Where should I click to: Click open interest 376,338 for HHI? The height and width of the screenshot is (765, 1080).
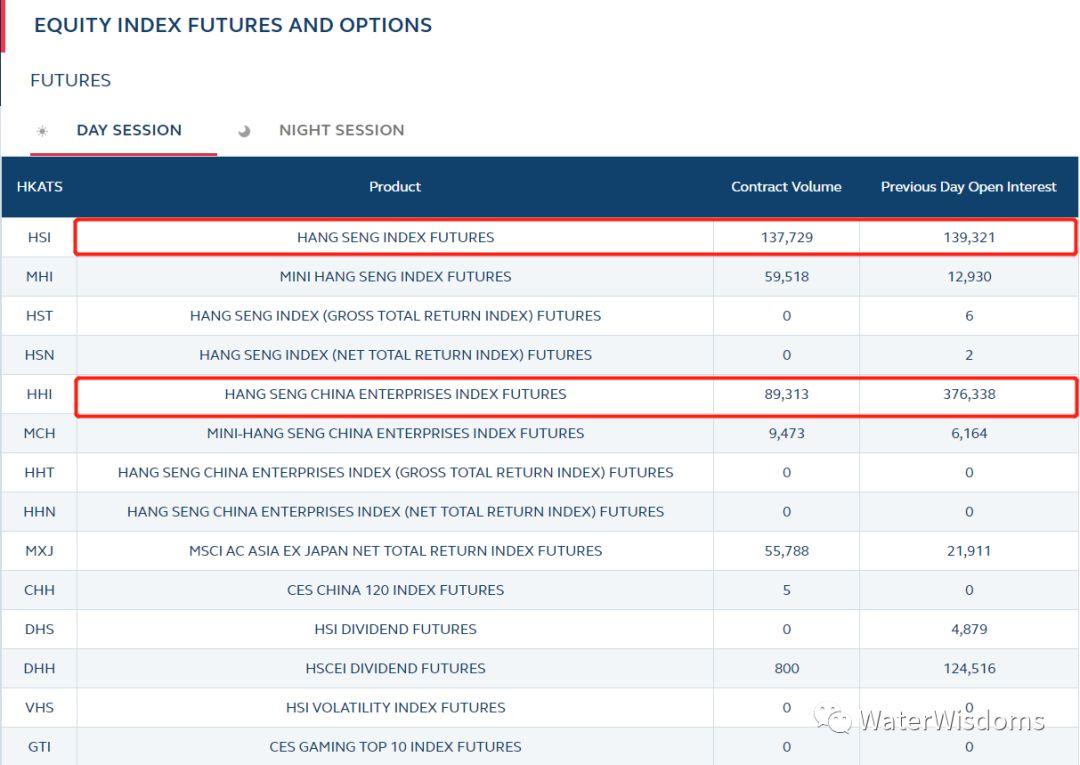(969, 395)
